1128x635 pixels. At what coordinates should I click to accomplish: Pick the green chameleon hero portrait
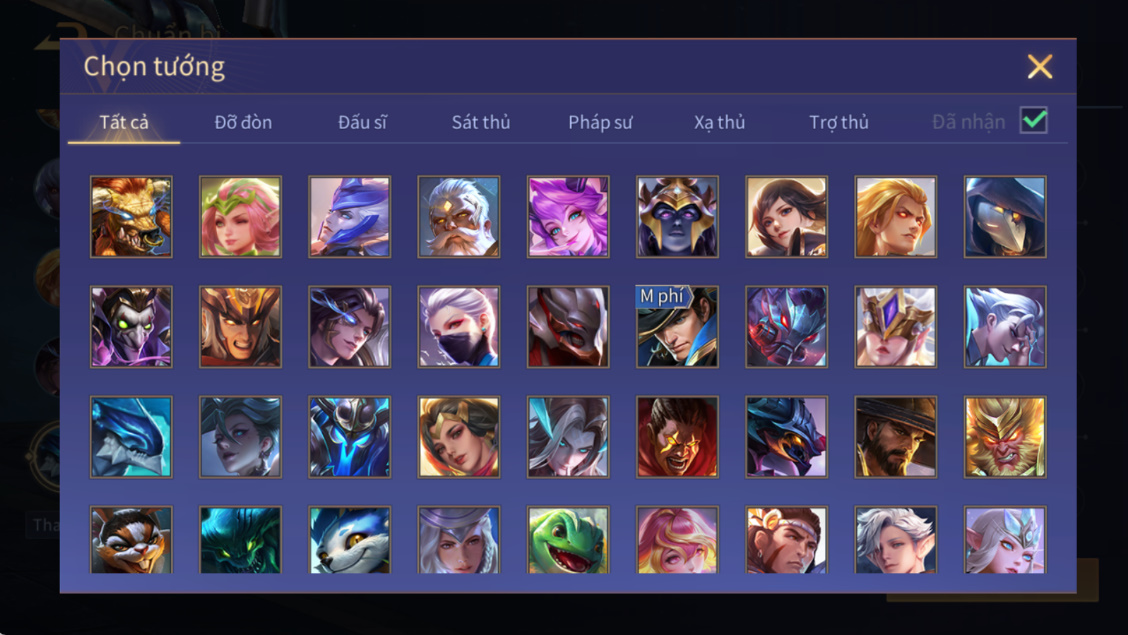(568, 539)
